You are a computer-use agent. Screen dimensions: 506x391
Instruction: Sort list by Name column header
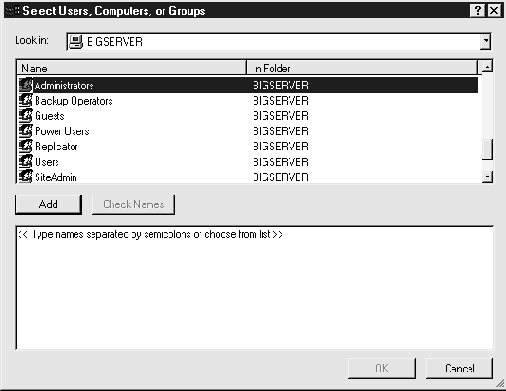(x=131, y=68)
